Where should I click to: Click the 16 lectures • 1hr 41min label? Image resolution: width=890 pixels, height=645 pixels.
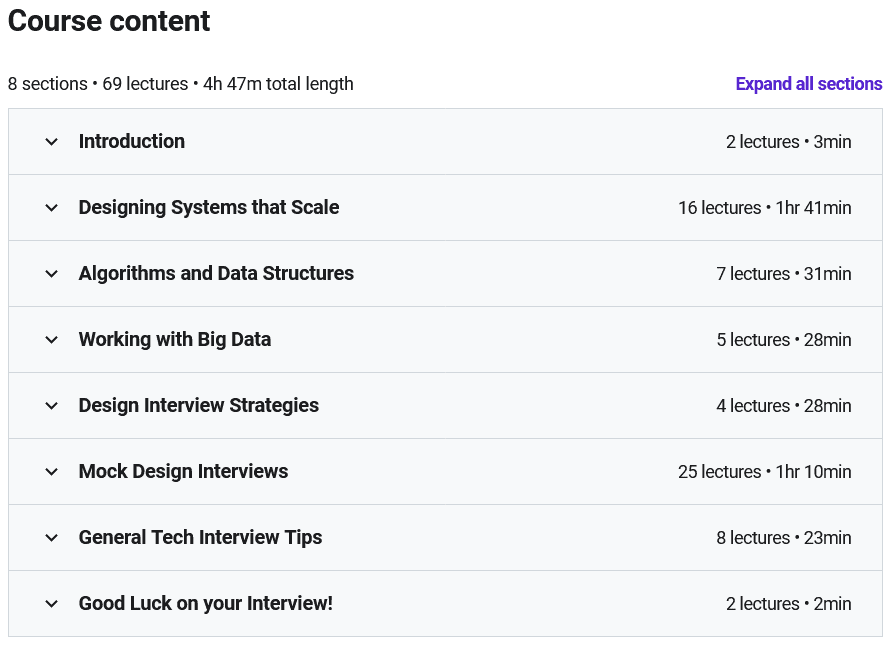click(x=764, y=208)
